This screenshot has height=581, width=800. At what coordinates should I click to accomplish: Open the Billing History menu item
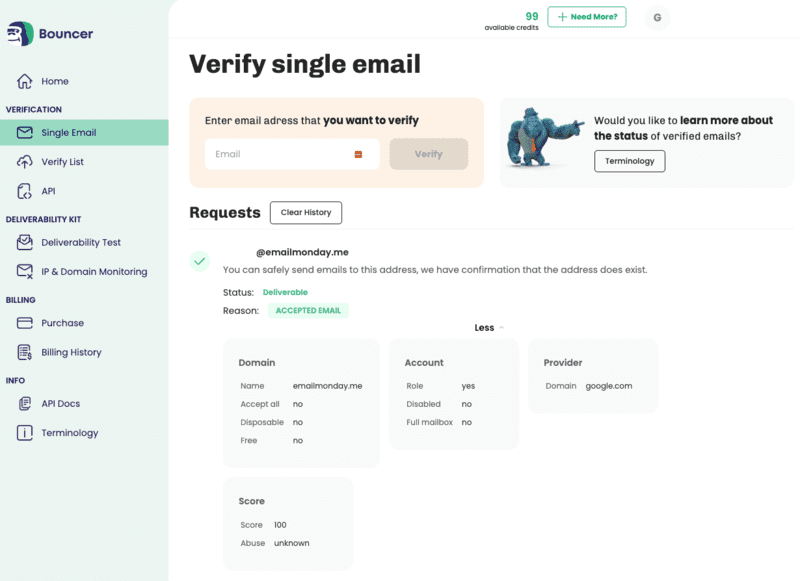pyautogui.click(x=71, y=352)
